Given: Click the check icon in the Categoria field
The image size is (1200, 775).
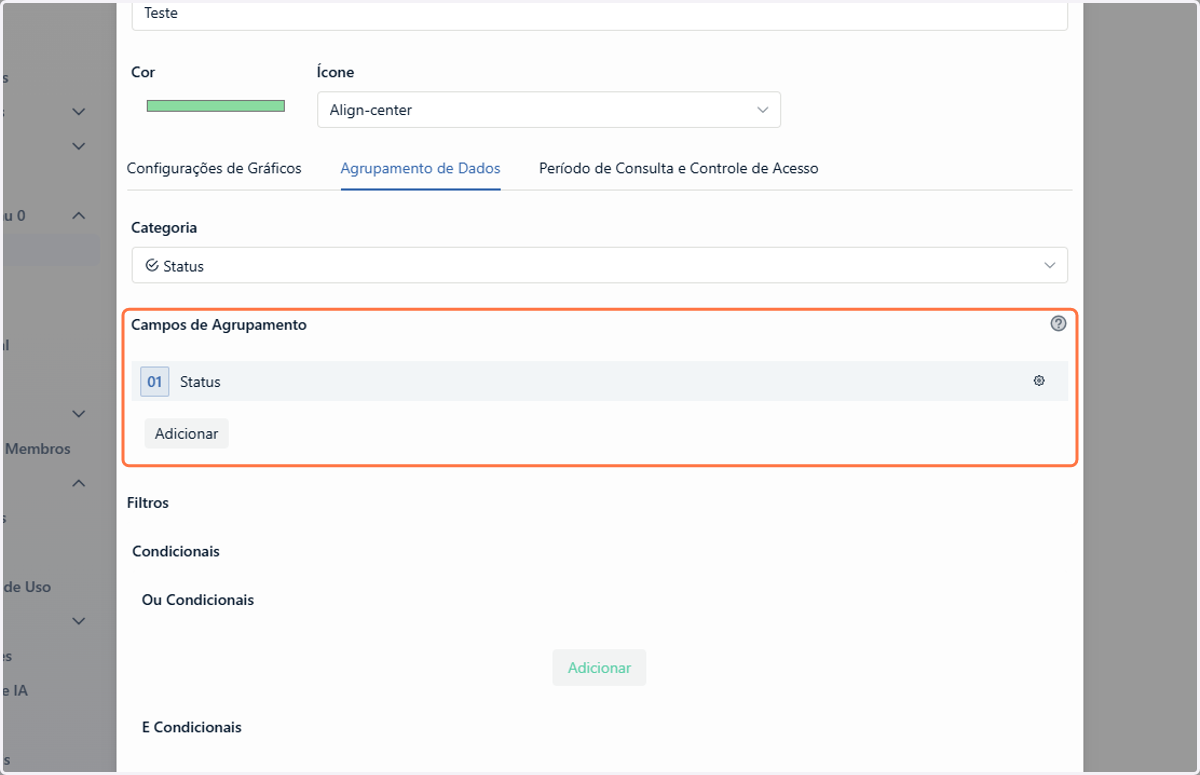Looking at the screenshot, I should 152,266.
